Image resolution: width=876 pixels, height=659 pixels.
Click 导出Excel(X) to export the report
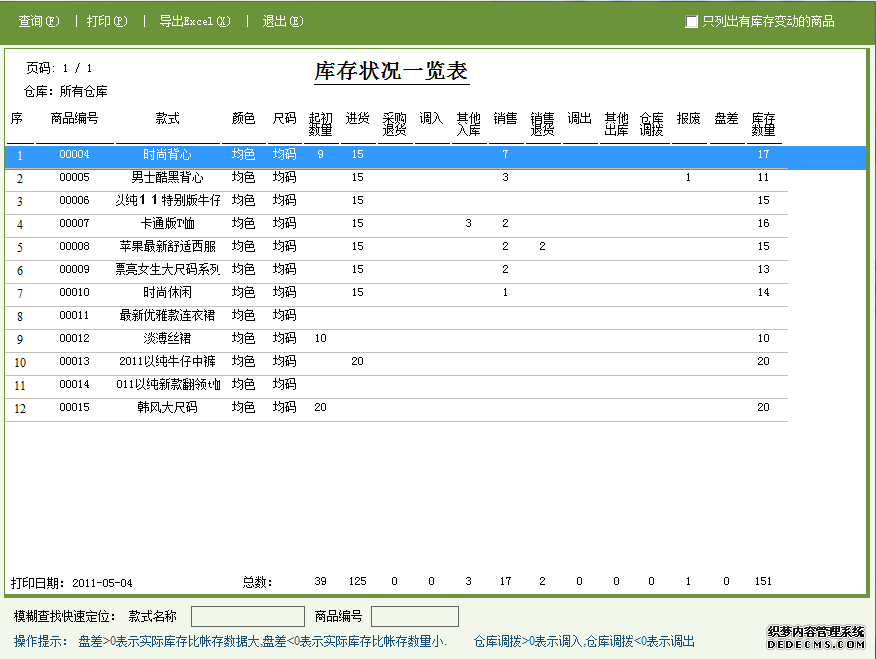point(194,20)
